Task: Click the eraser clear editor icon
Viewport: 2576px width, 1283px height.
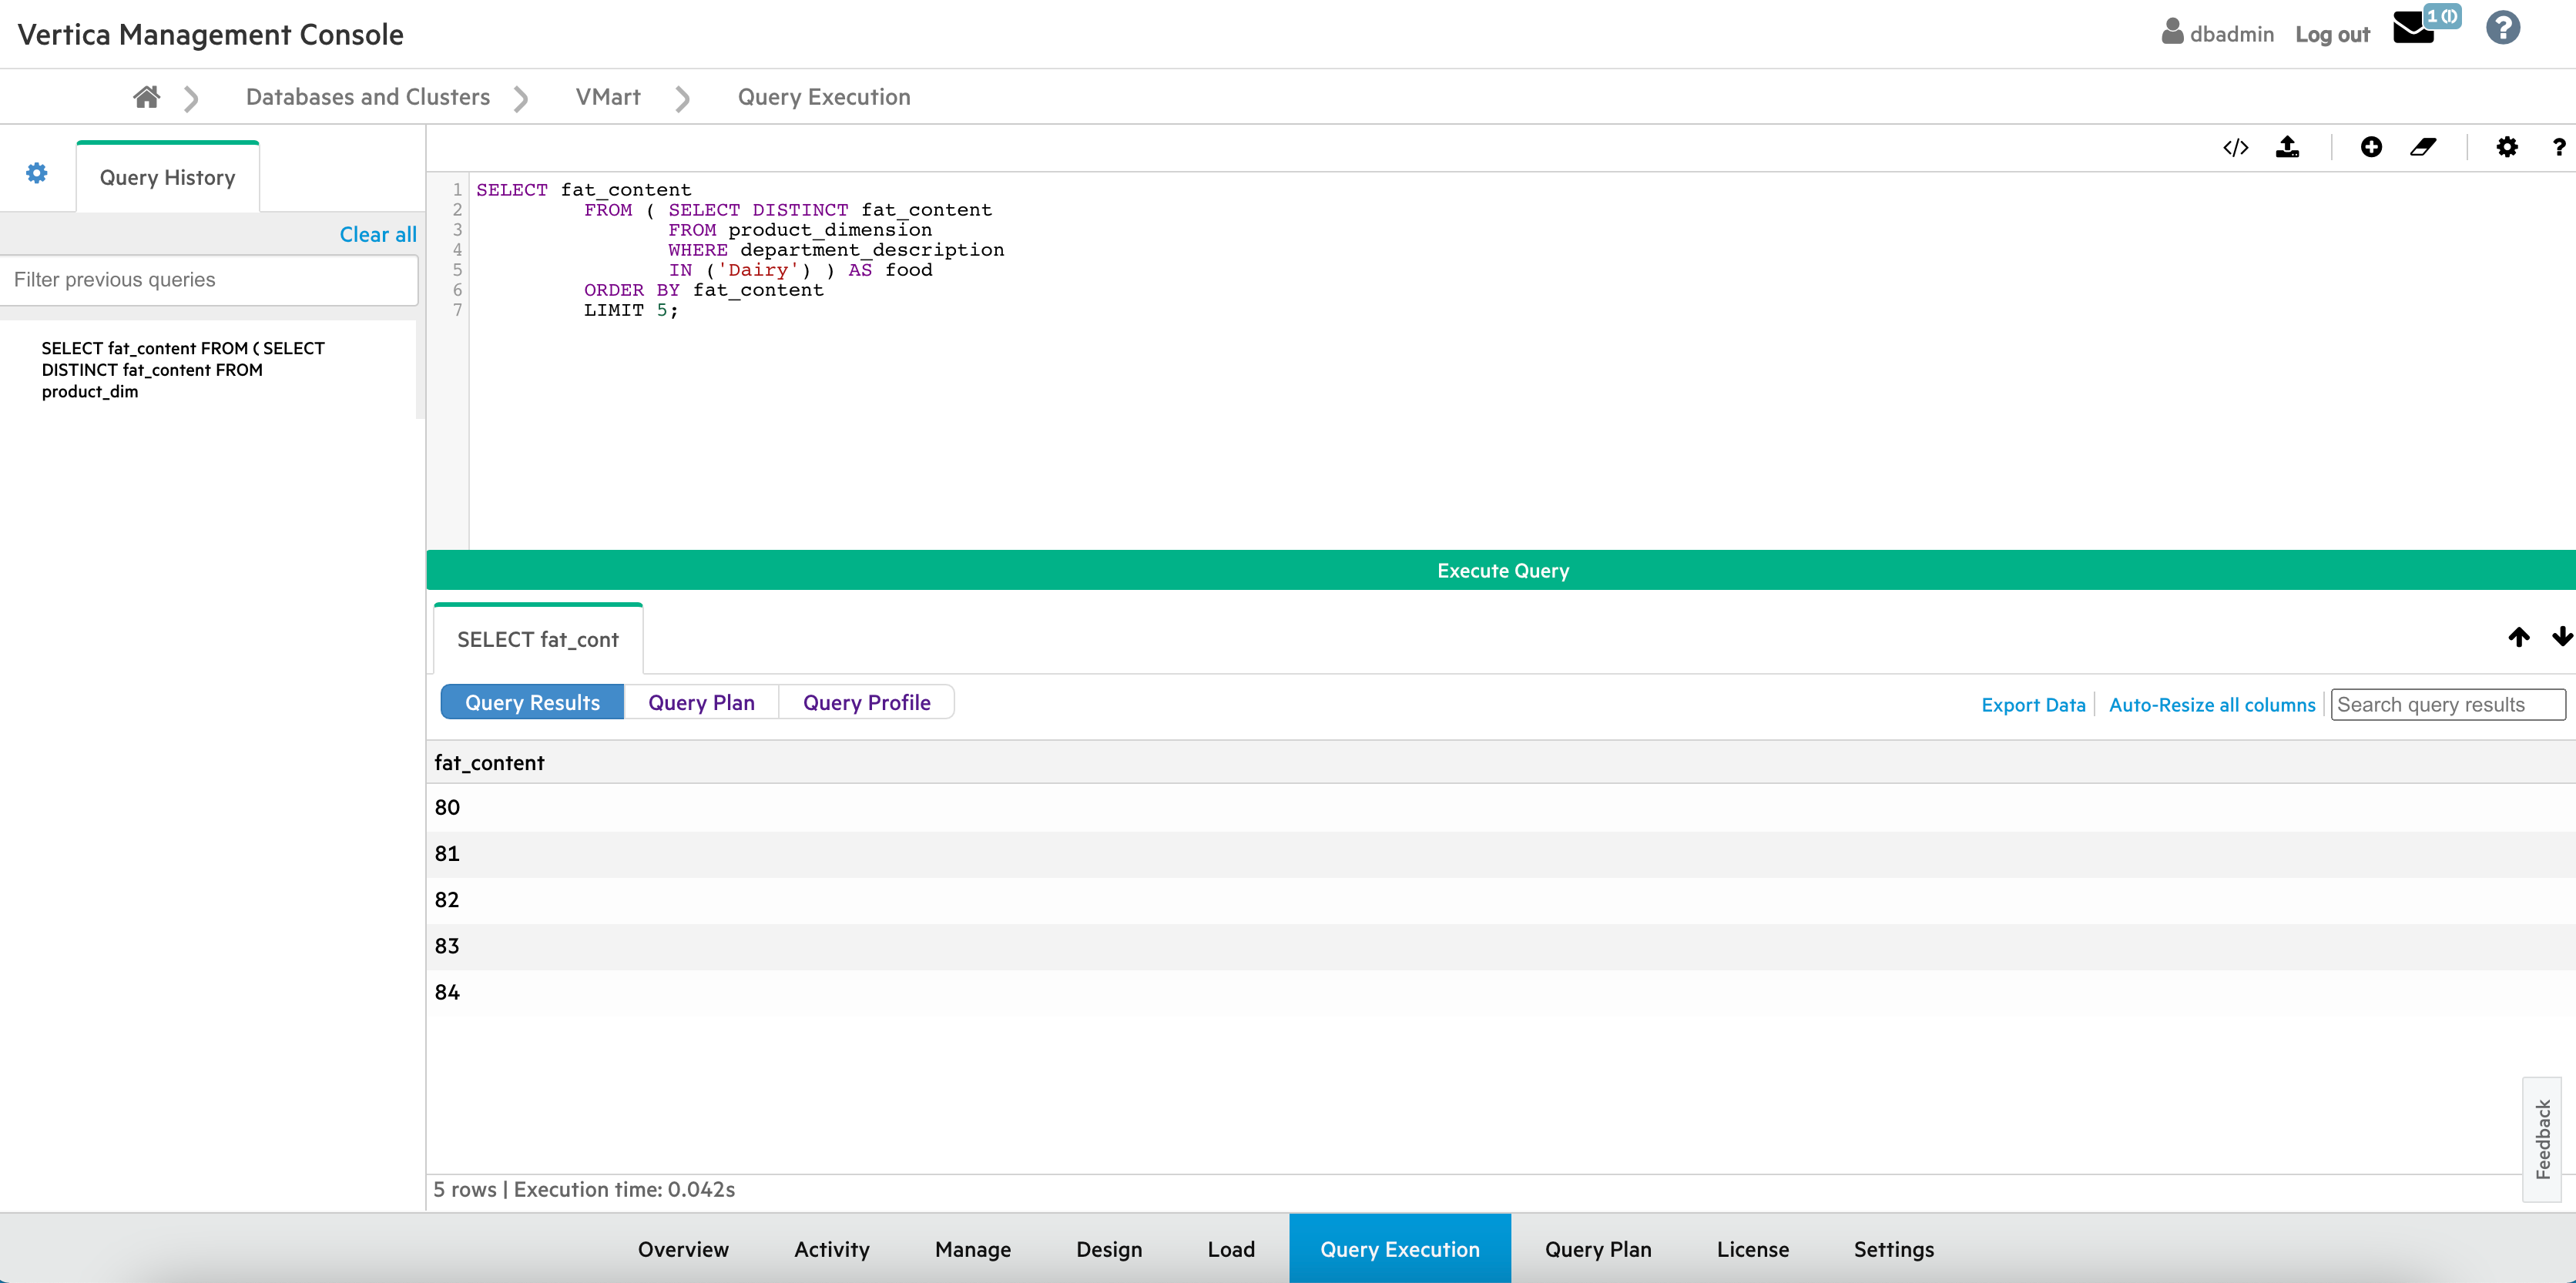Action: [2423, 148]
